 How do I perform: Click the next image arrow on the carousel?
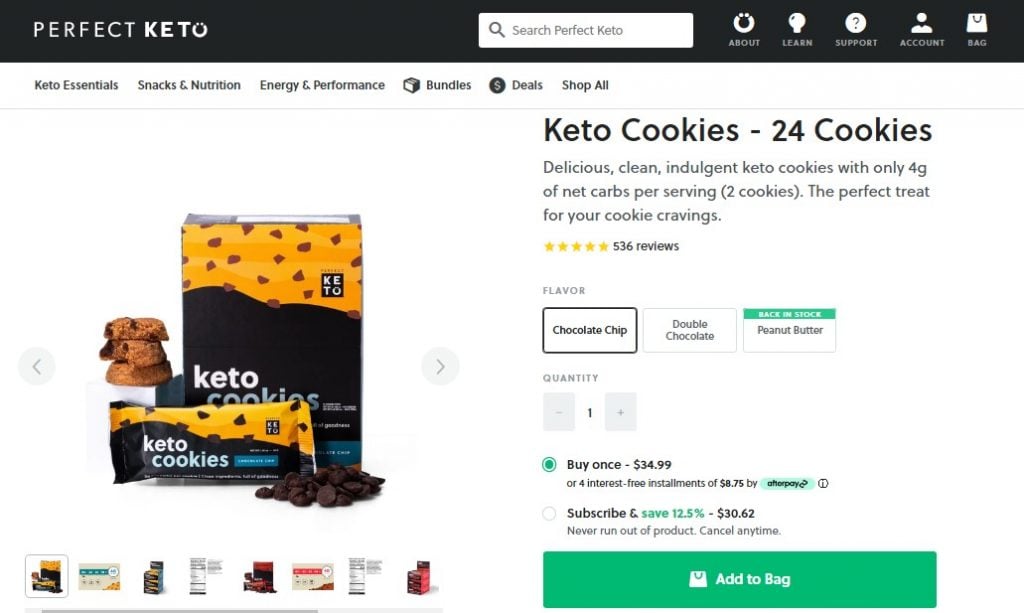(x=440, y=367)
